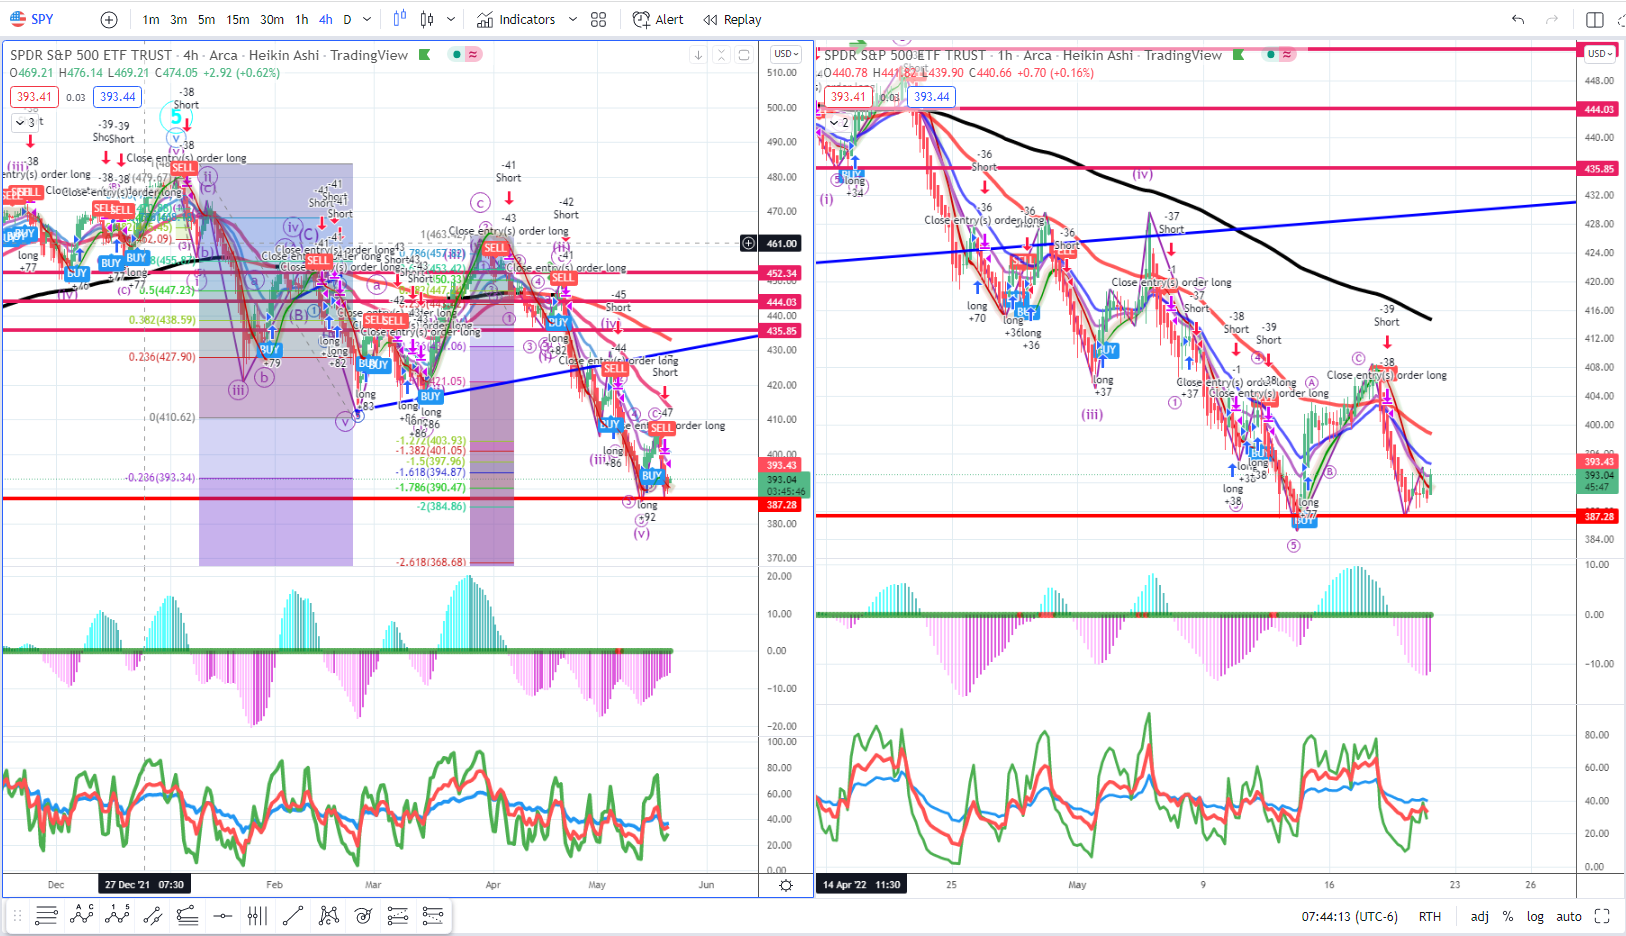Toggle adj dividend adjustment
Viewport: 1626px width, 936px height.
1480,916
